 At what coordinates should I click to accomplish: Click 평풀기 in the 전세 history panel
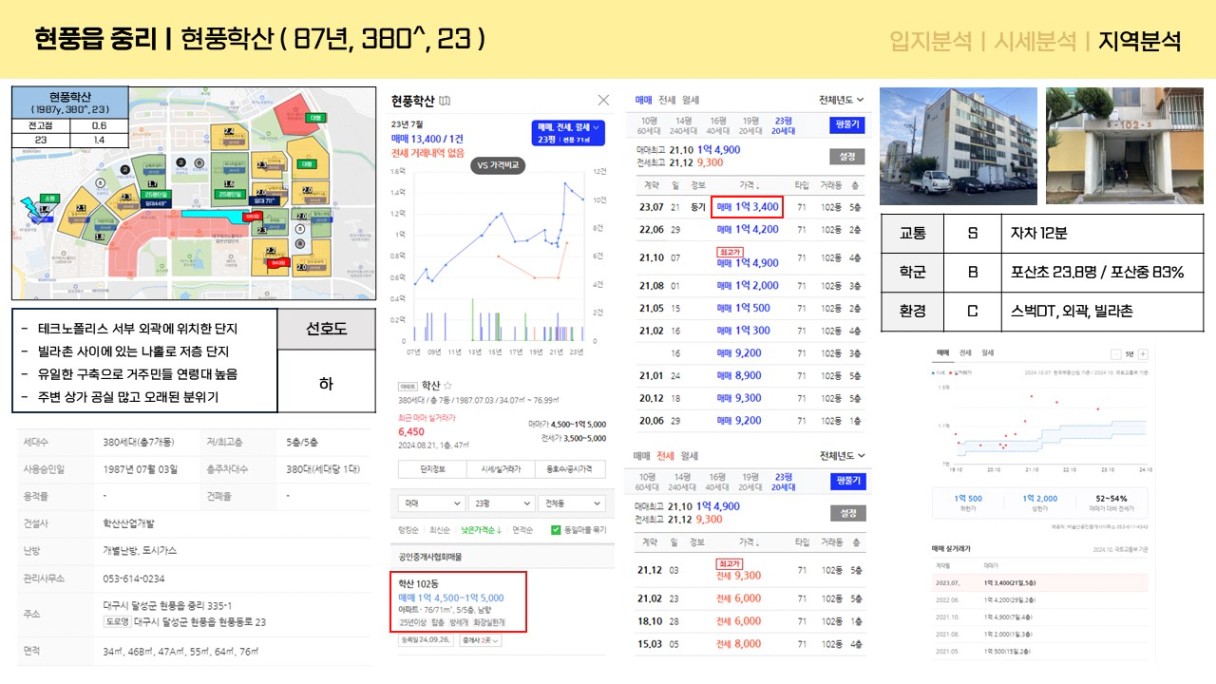tap(847, 481)
